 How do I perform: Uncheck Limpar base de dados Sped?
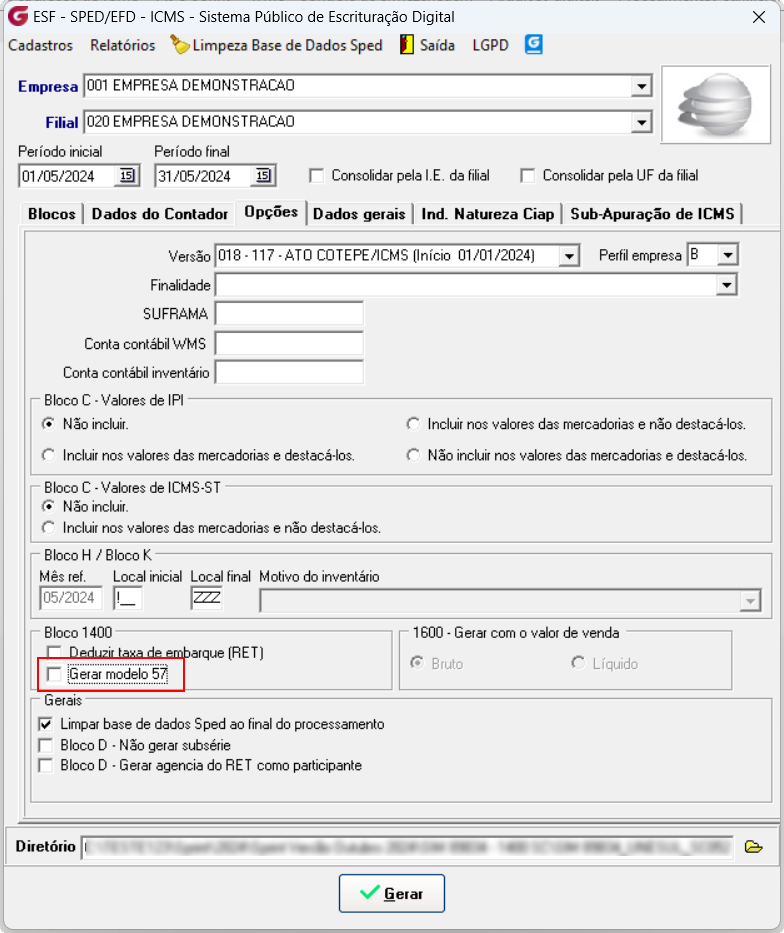click(45, 724)
